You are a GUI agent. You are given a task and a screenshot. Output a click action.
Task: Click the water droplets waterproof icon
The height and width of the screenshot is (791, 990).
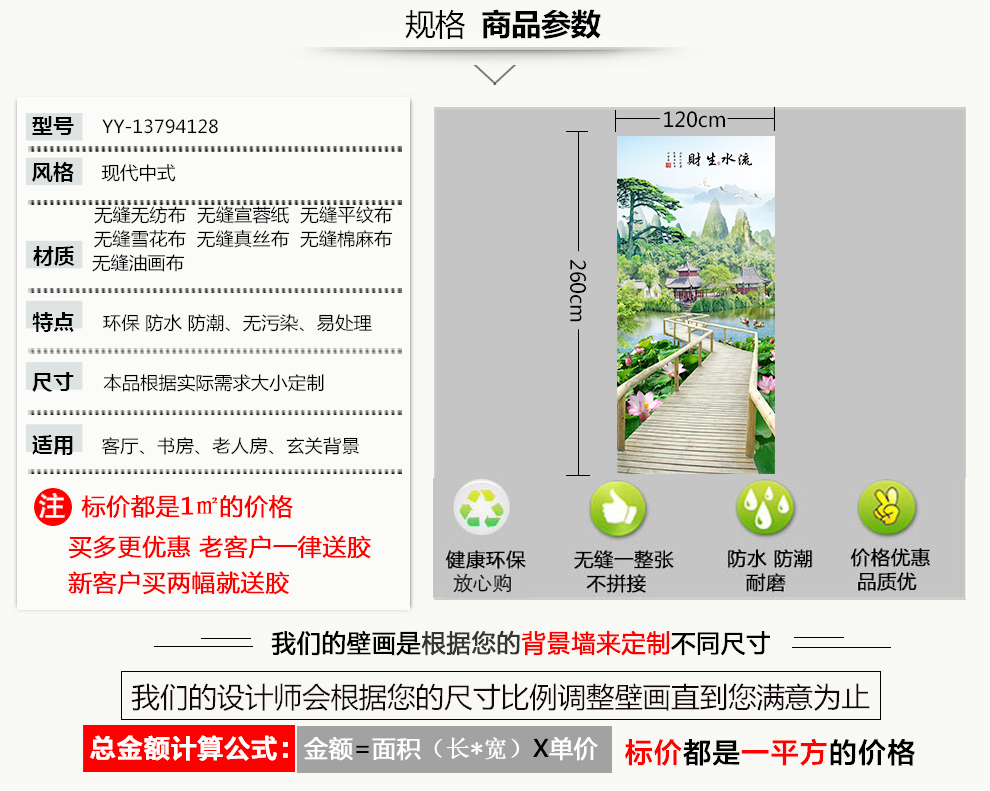[x=765, y=508]
